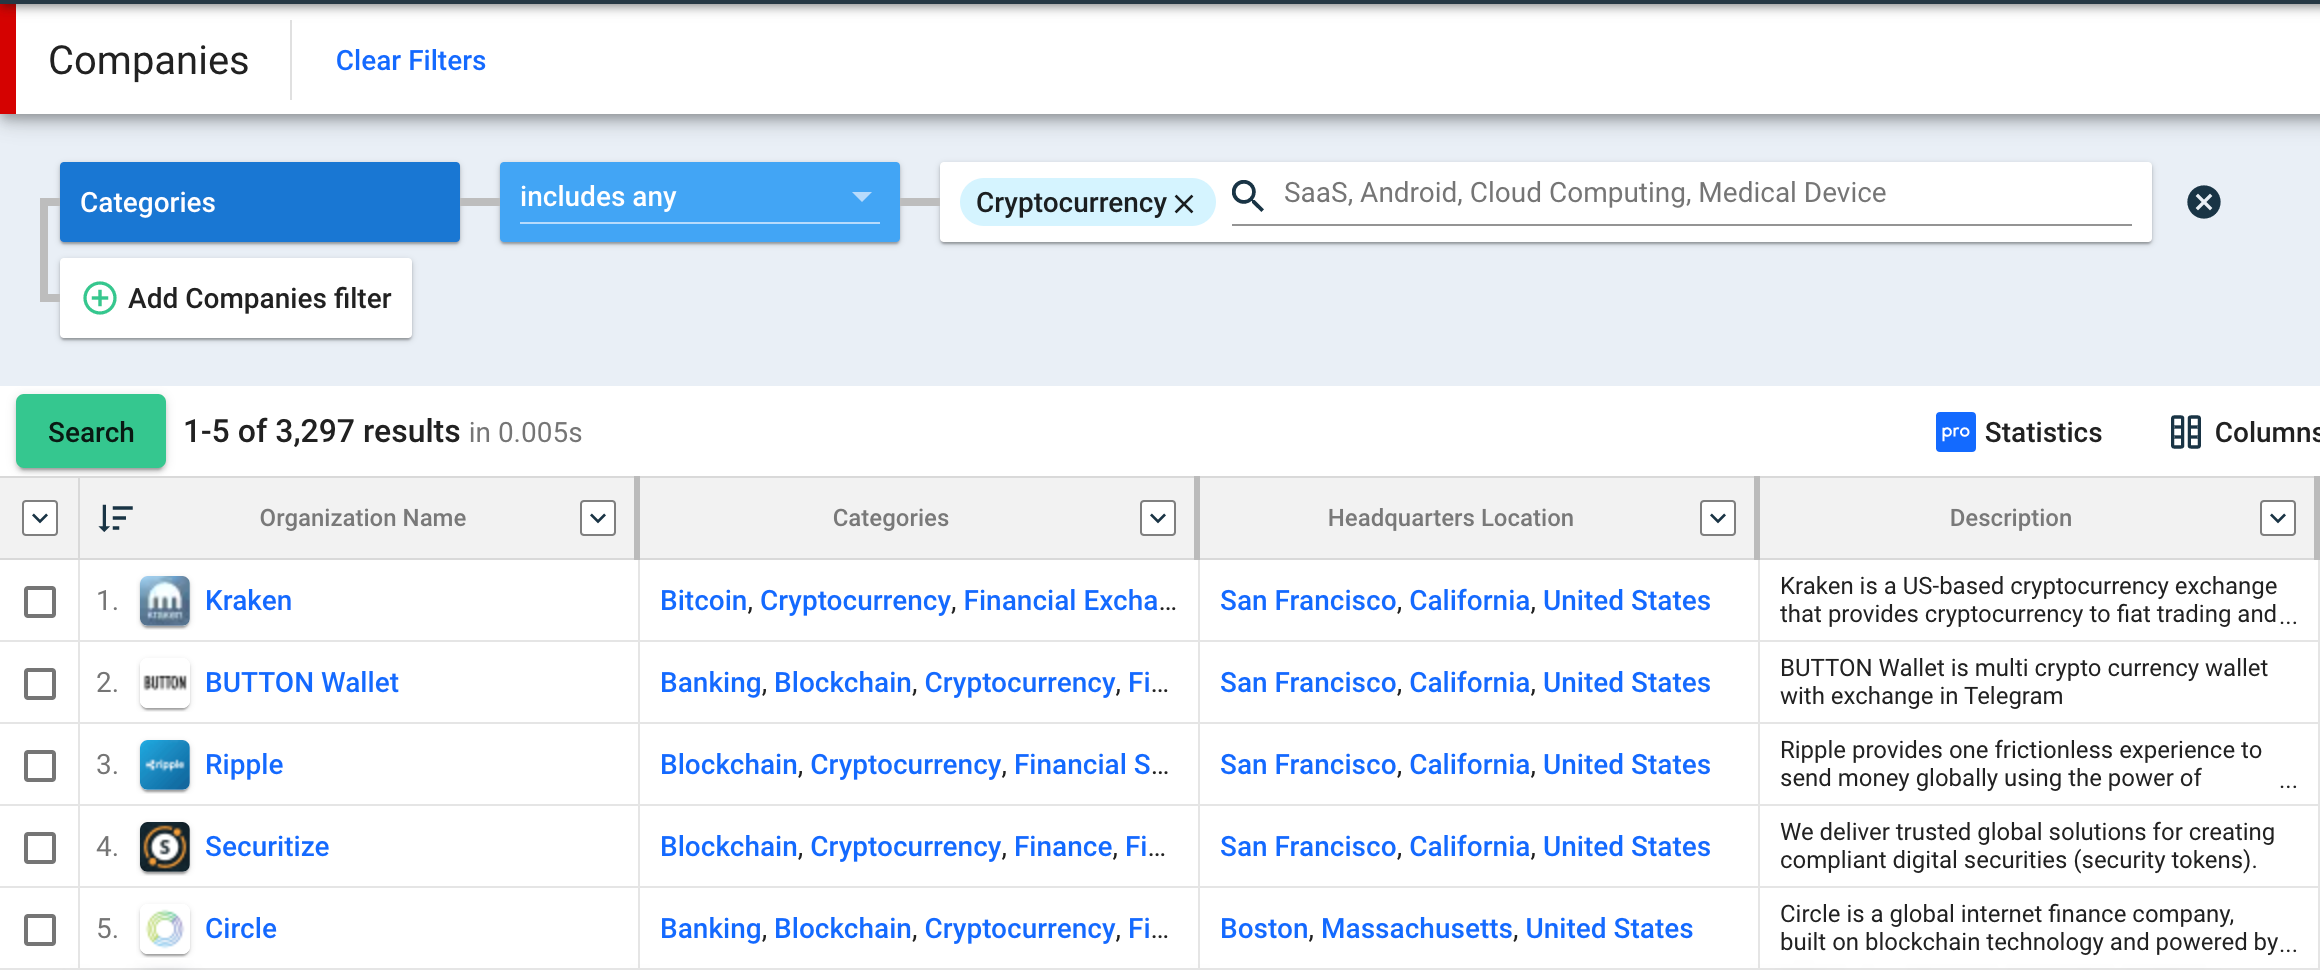The image size is (2320, 970).
Task: Click Financial Excha... category in Kraken row
Action: click(x=1070, y=600)
